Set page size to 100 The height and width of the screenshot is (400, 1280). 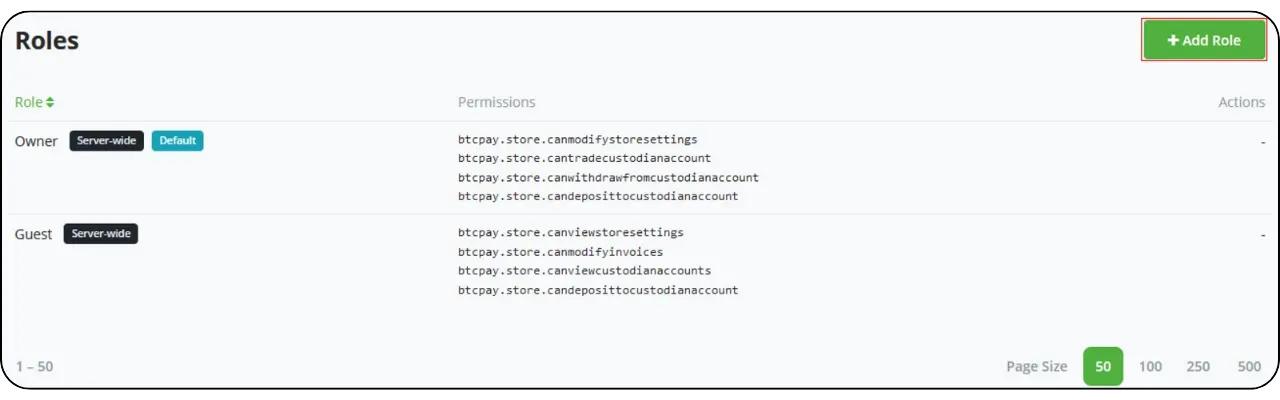[1150, 366]
